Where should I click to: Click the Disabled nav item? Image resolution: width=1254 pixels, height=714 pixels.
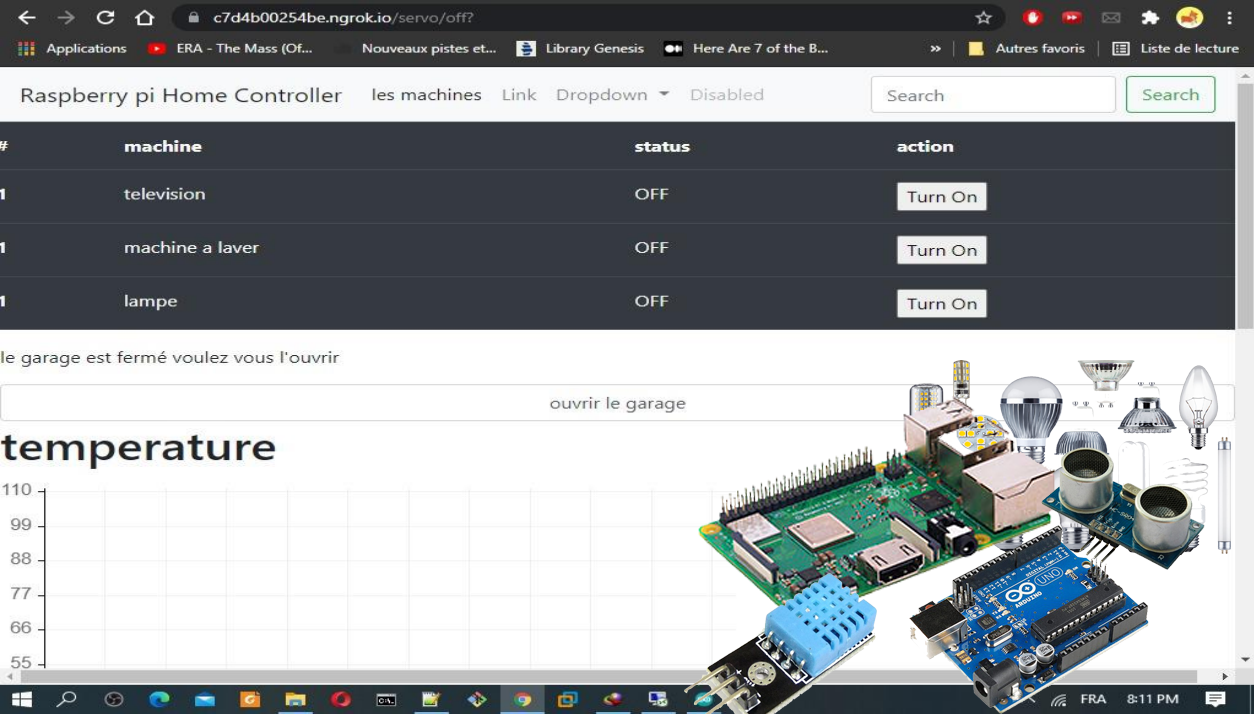(727, 95)
